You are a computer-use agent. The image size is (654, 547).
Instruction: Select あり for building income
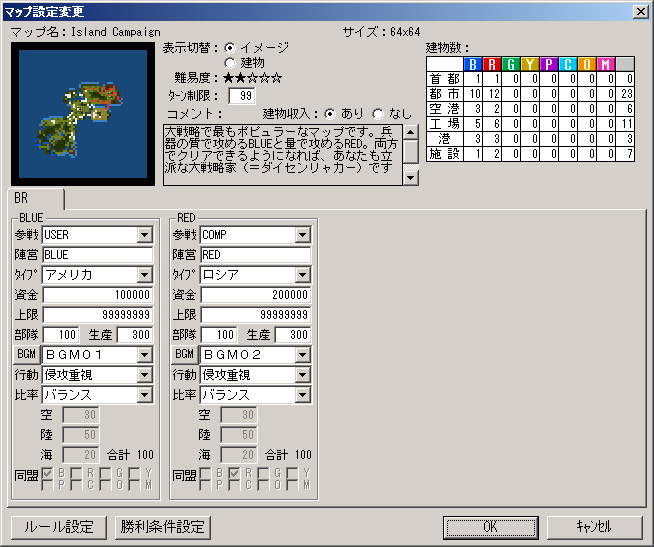[330, 113]
